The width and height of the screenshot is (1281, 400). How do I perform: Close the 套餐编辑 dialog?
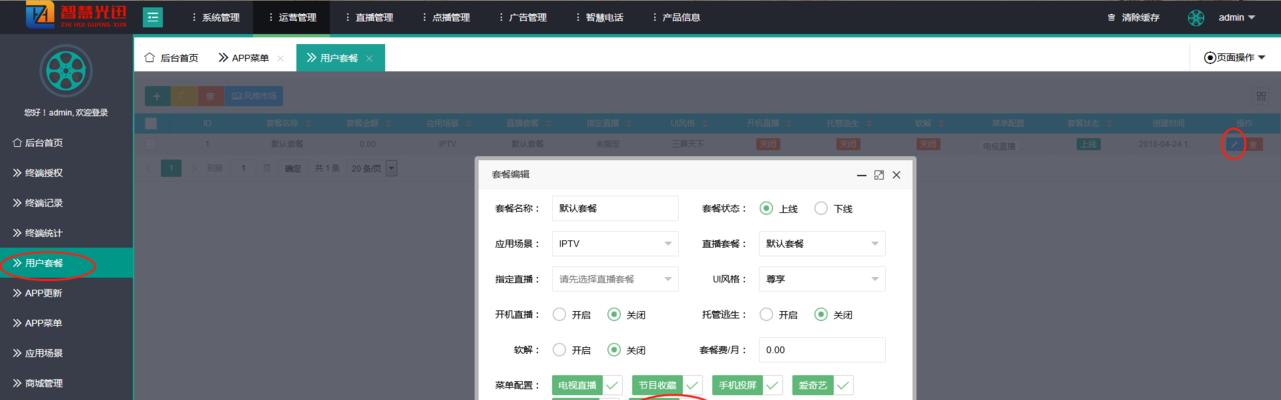896,175
